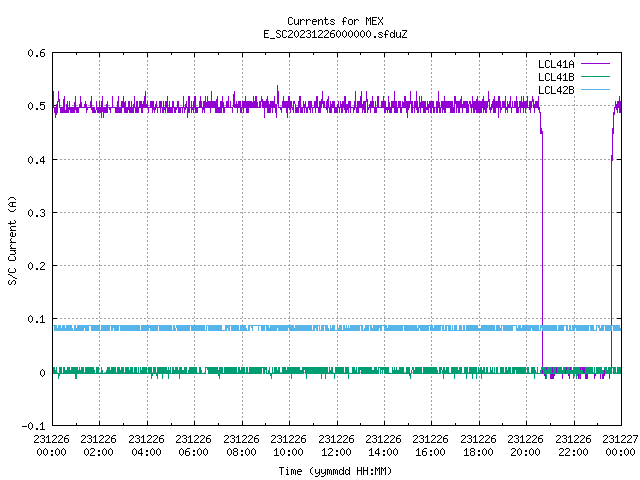Click the y-axis label 'S/C Current (A)'
Viewport: 640px width, 480px height.
click(x=12, y=241)
